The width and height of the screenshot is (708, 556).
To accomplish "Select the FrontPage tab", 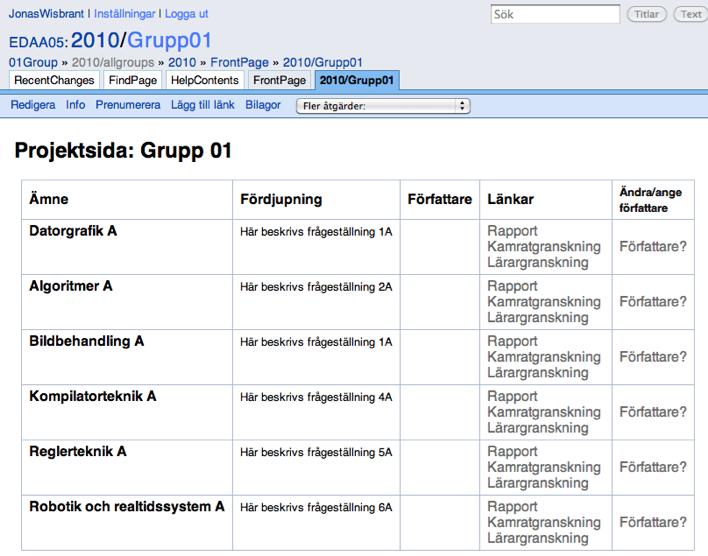I will pyautogui.click(x=279, y=80).
